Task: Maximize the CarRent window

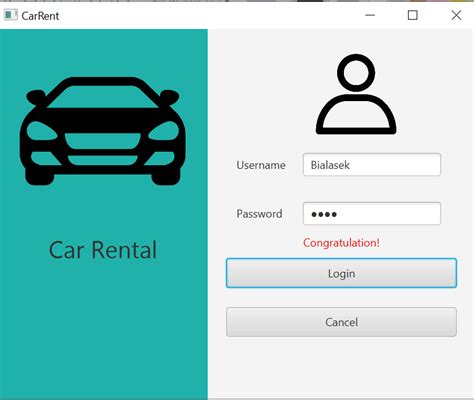Action: click(413, 15)
